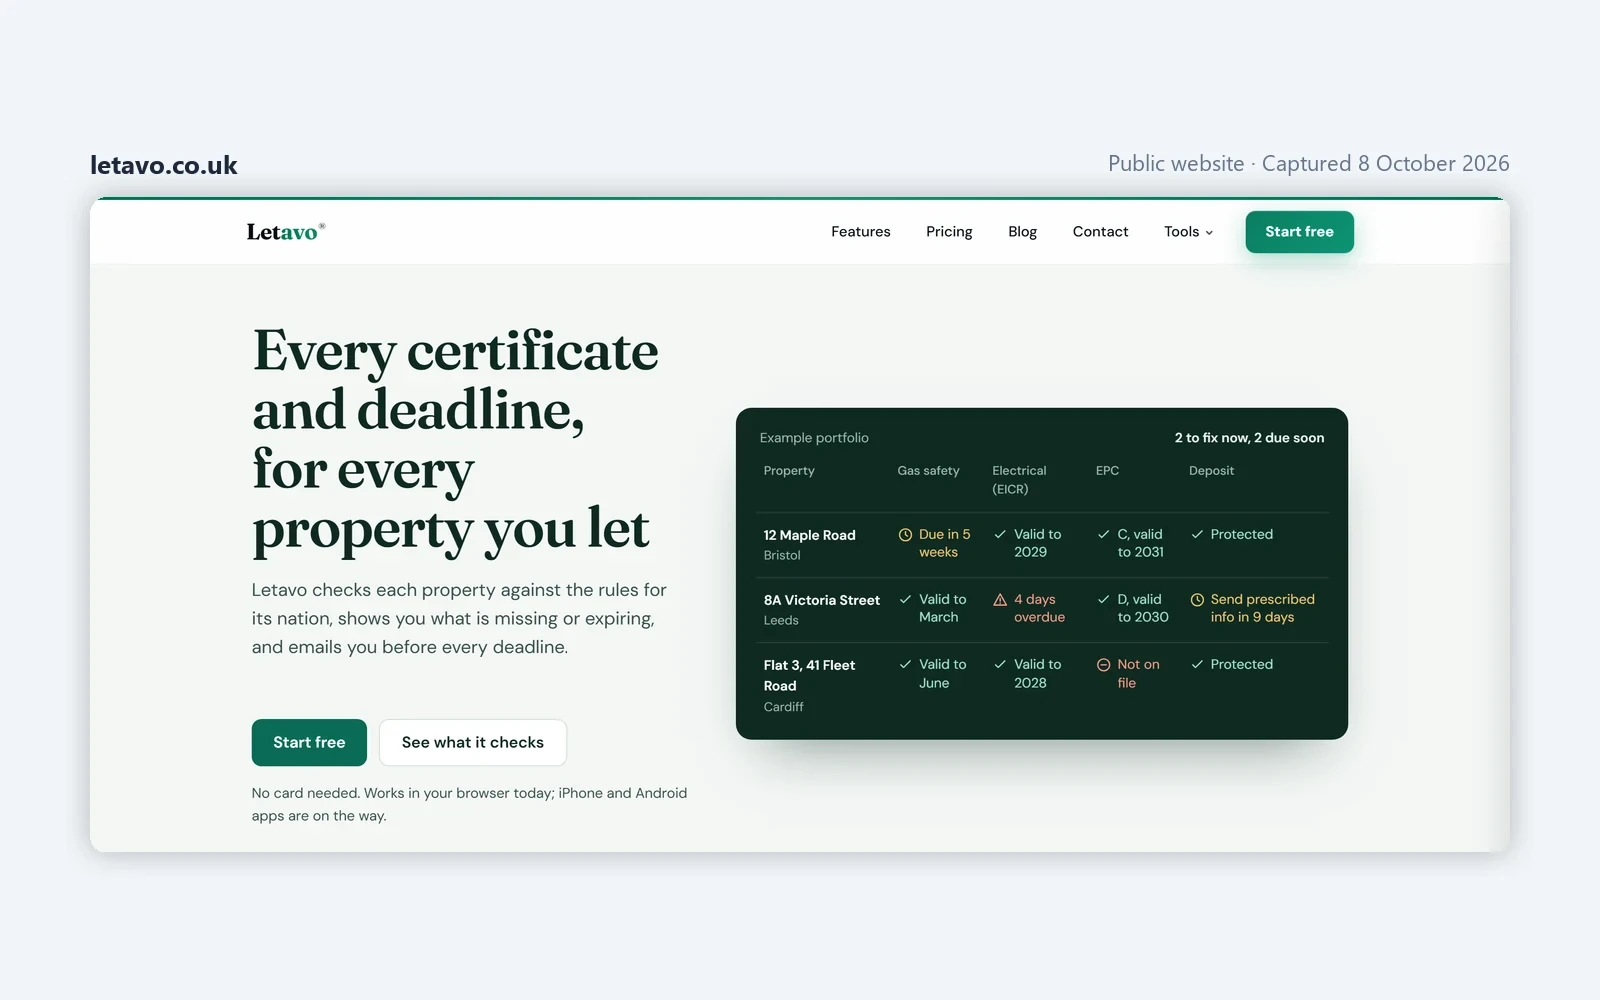Click the "Gas safety" column header
The image size is (1600, 1000).
[928, 471]
